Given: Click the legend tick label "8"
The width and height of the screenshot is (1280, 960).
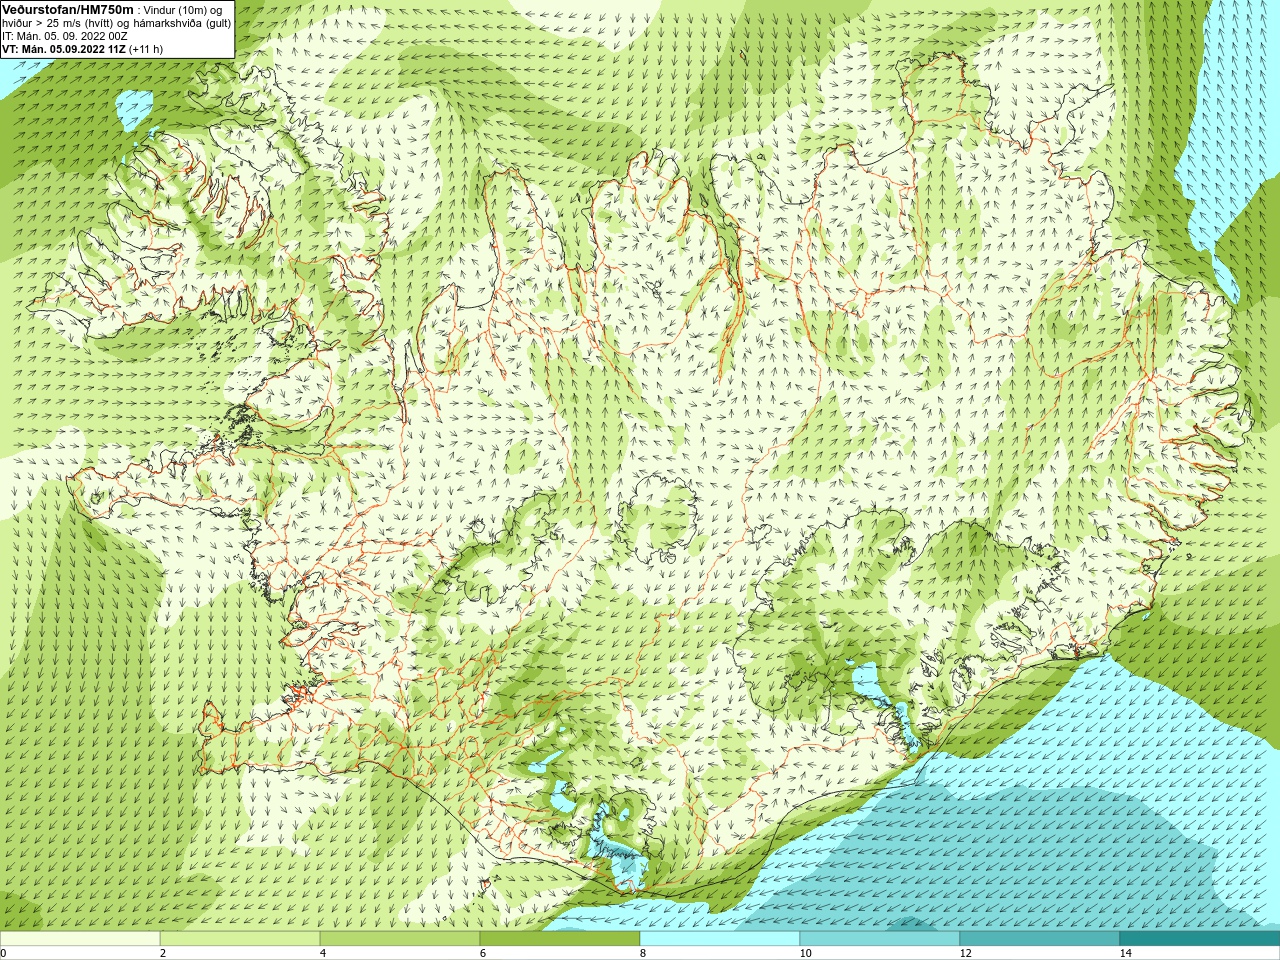Looking at the screenshot, I should tap(642, 953).
